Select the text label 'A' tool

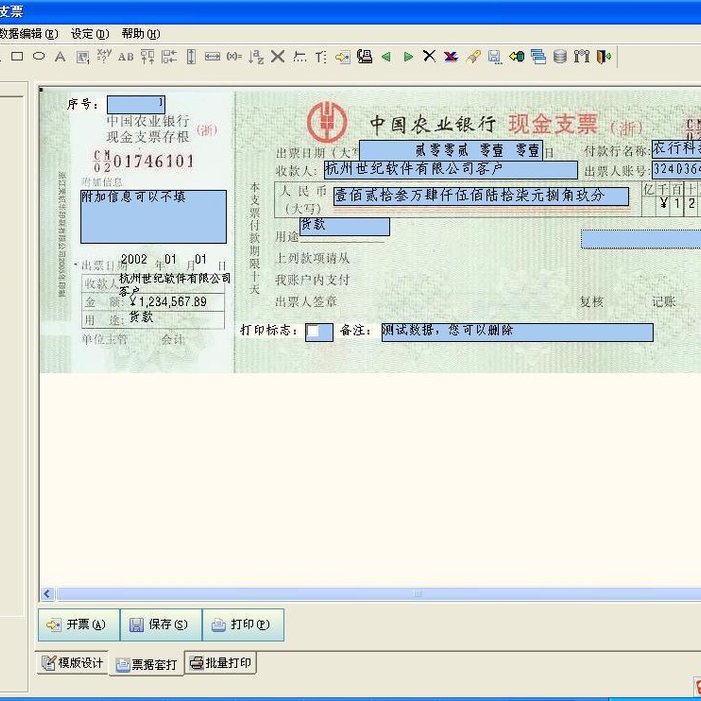click(60, 56)
